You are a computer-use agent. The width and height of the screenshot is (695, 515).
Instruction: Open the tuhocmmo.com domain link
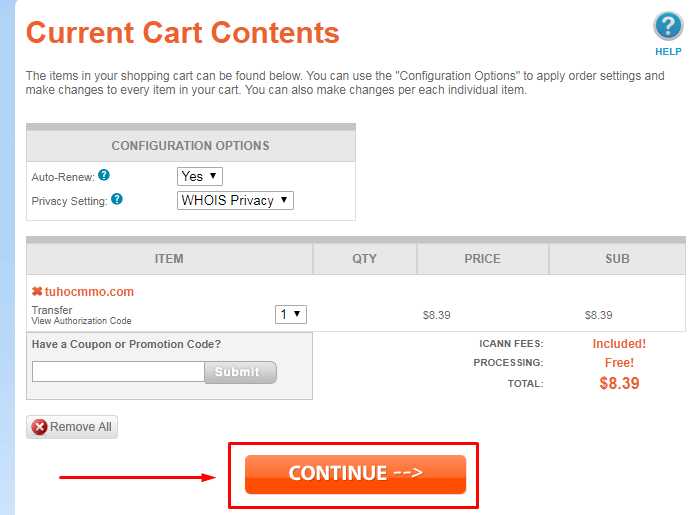pos(89,292)
